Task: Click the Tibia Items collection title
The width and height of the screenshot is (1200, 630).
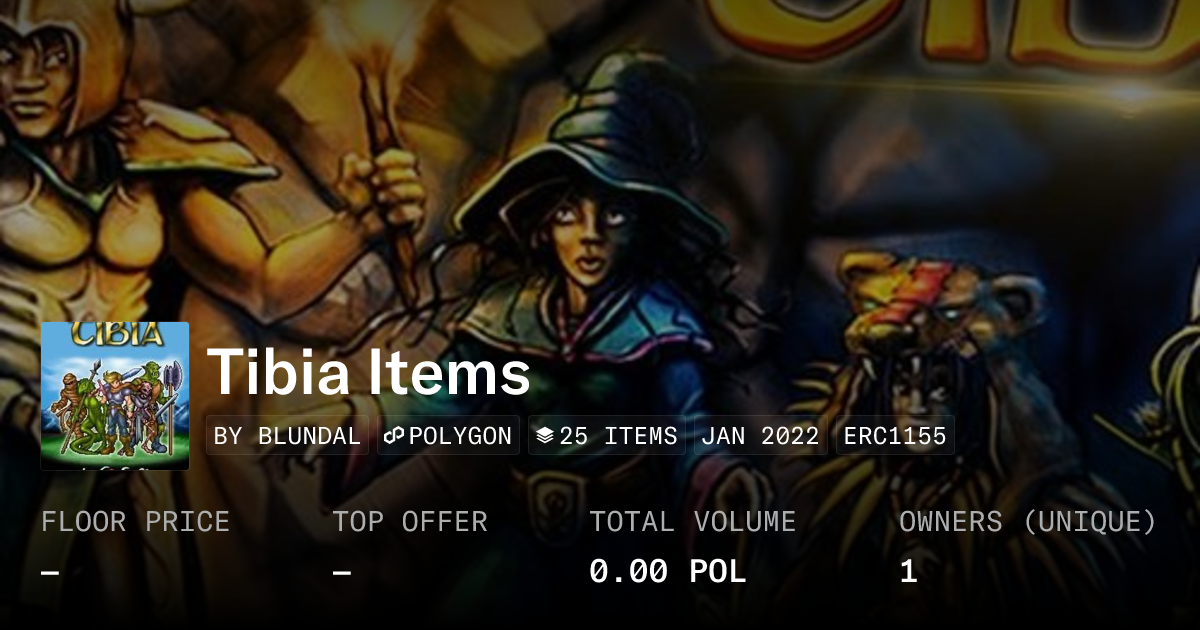Action: click(368, 373)
